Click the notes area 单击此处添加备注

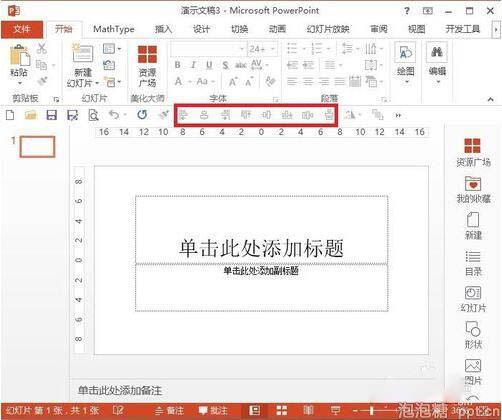coord(120,390)
